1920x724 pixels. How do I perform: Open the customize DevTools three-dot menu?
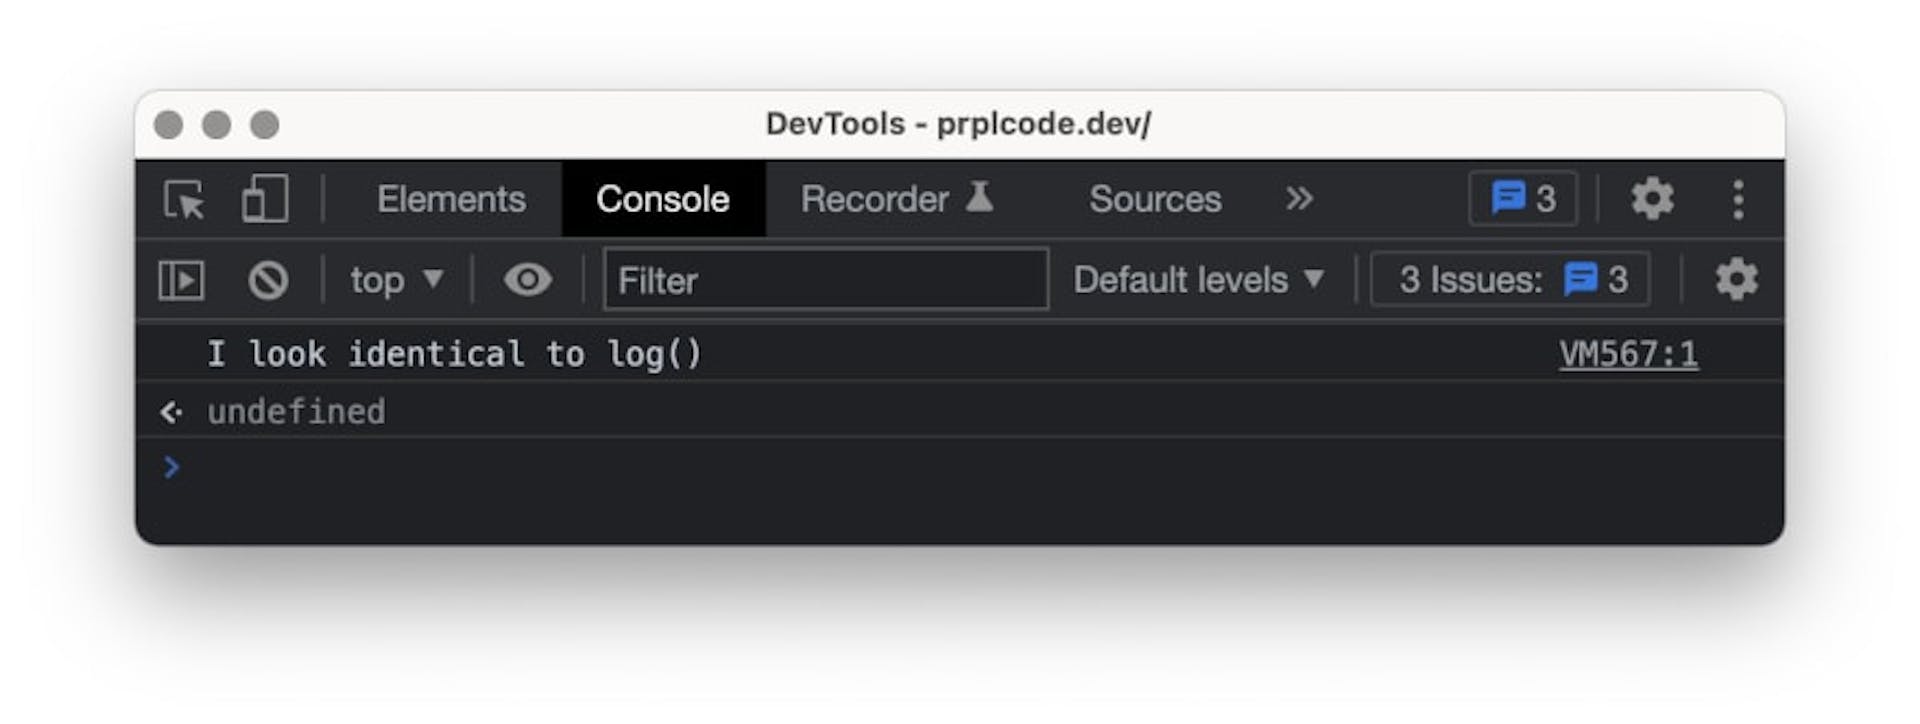[x=1740, y=198]
